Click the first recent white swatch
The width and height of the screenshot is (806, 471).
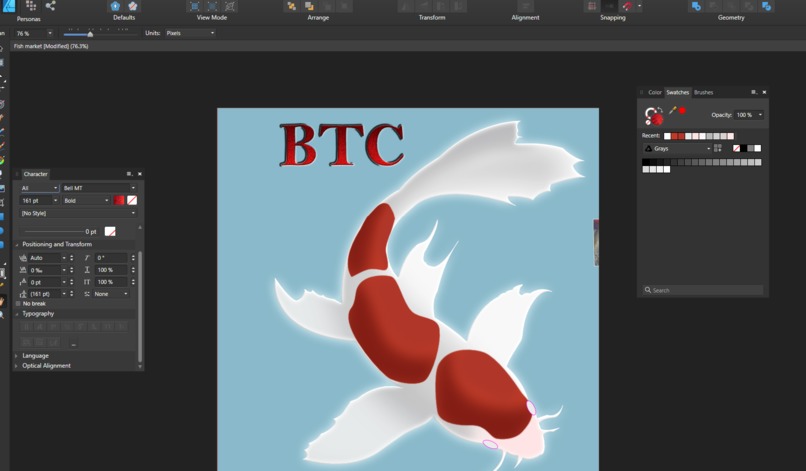pos(667,136)
